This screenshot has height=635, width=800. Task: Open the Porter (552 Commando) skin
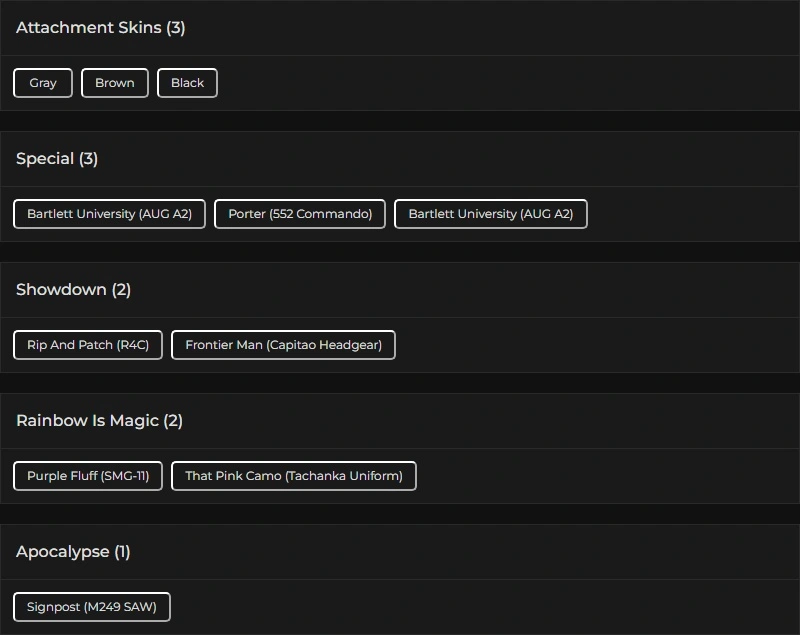click(x=300, y=214)
